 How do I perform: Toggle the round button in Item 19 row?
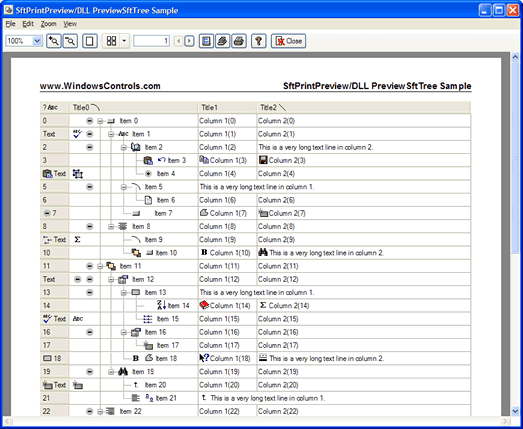pyautogui.click(x=89, y=372)
